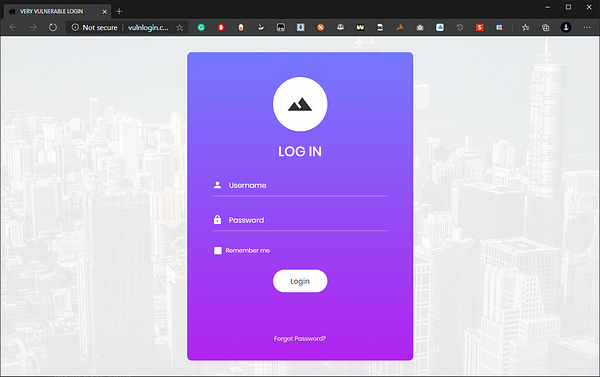Click the Username input field
The height and width of the screenshot is (377, 600).
[300, 186]
